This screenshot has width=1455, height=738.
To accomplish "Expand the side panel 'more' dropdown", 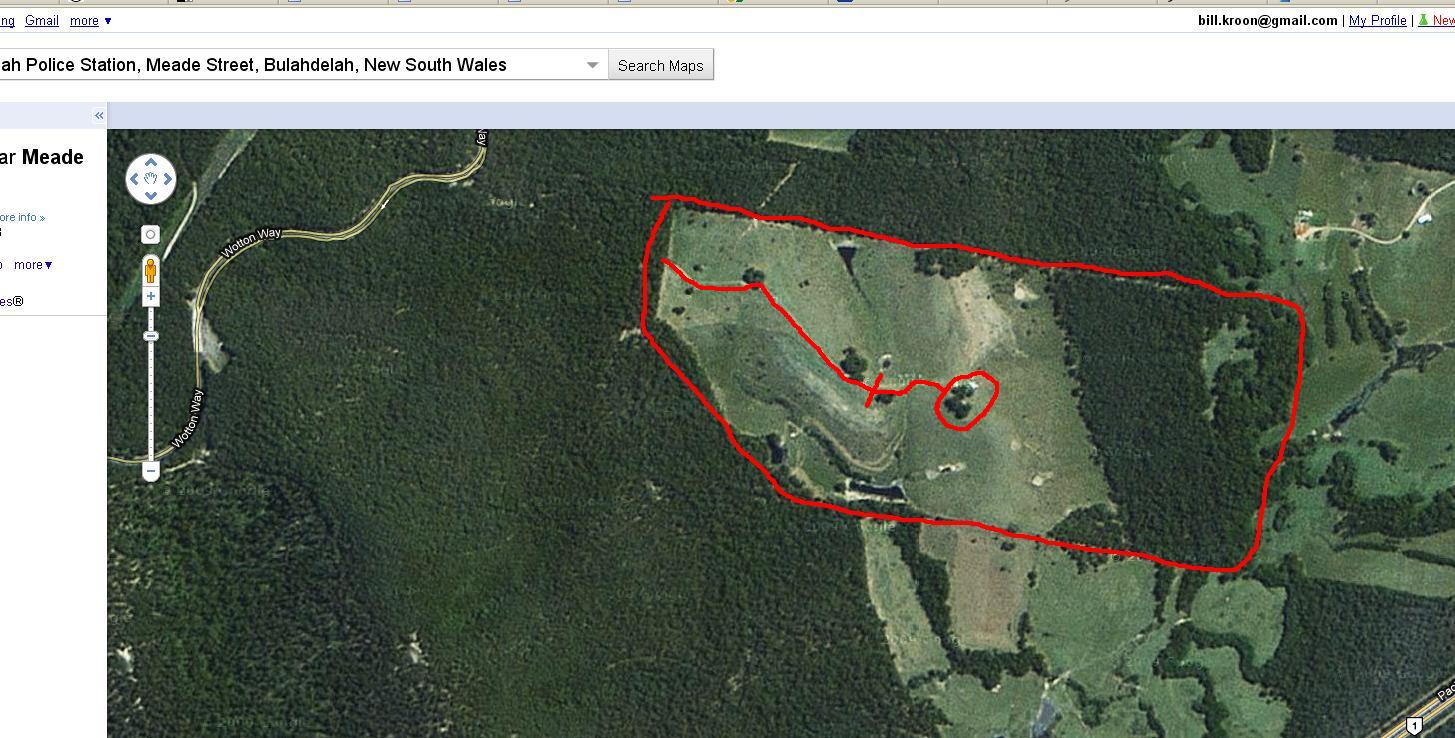I will pos(33,265).
